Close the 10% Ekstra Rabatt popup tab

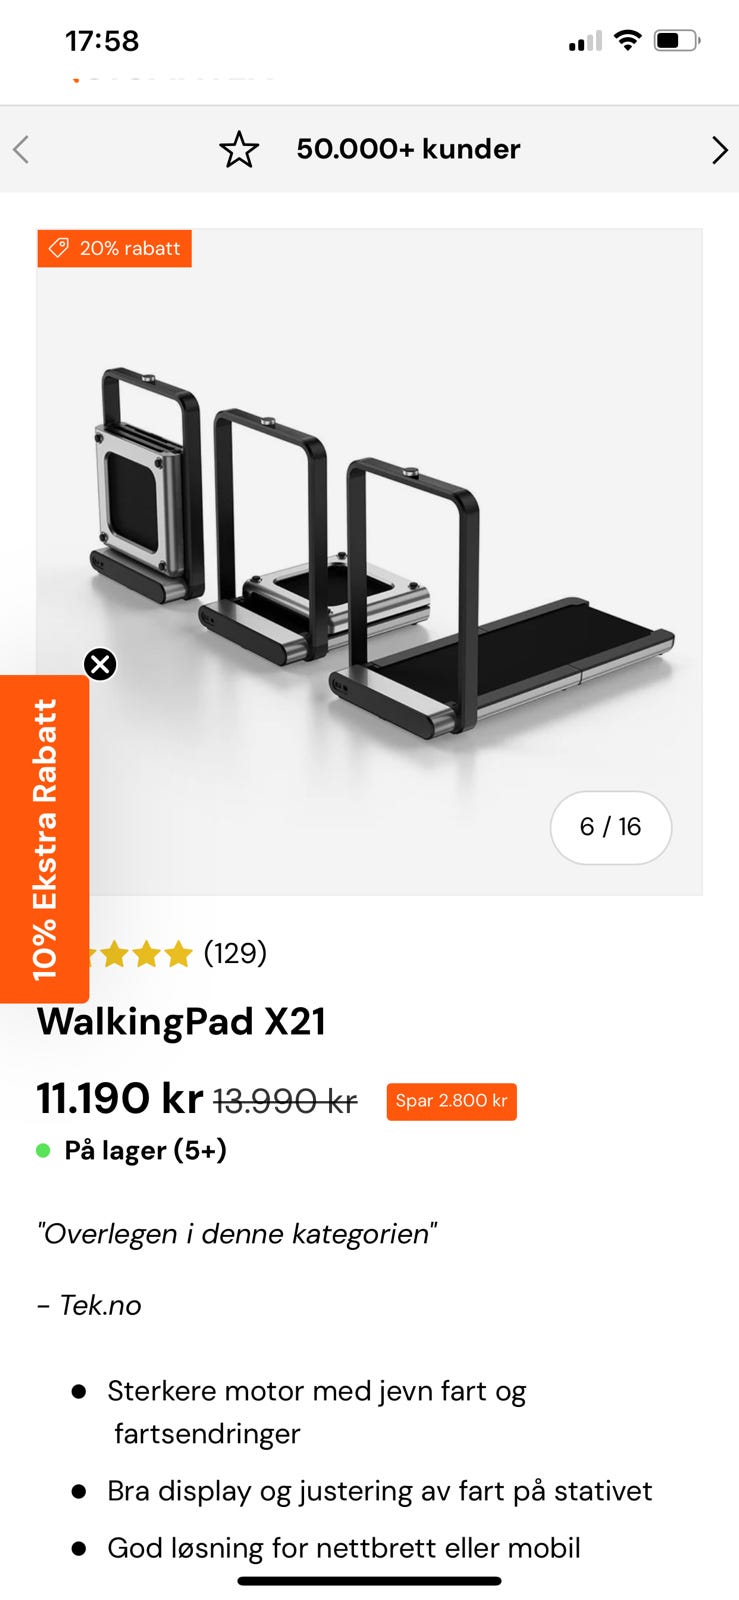pyautogui.click(x=100, y=664)
